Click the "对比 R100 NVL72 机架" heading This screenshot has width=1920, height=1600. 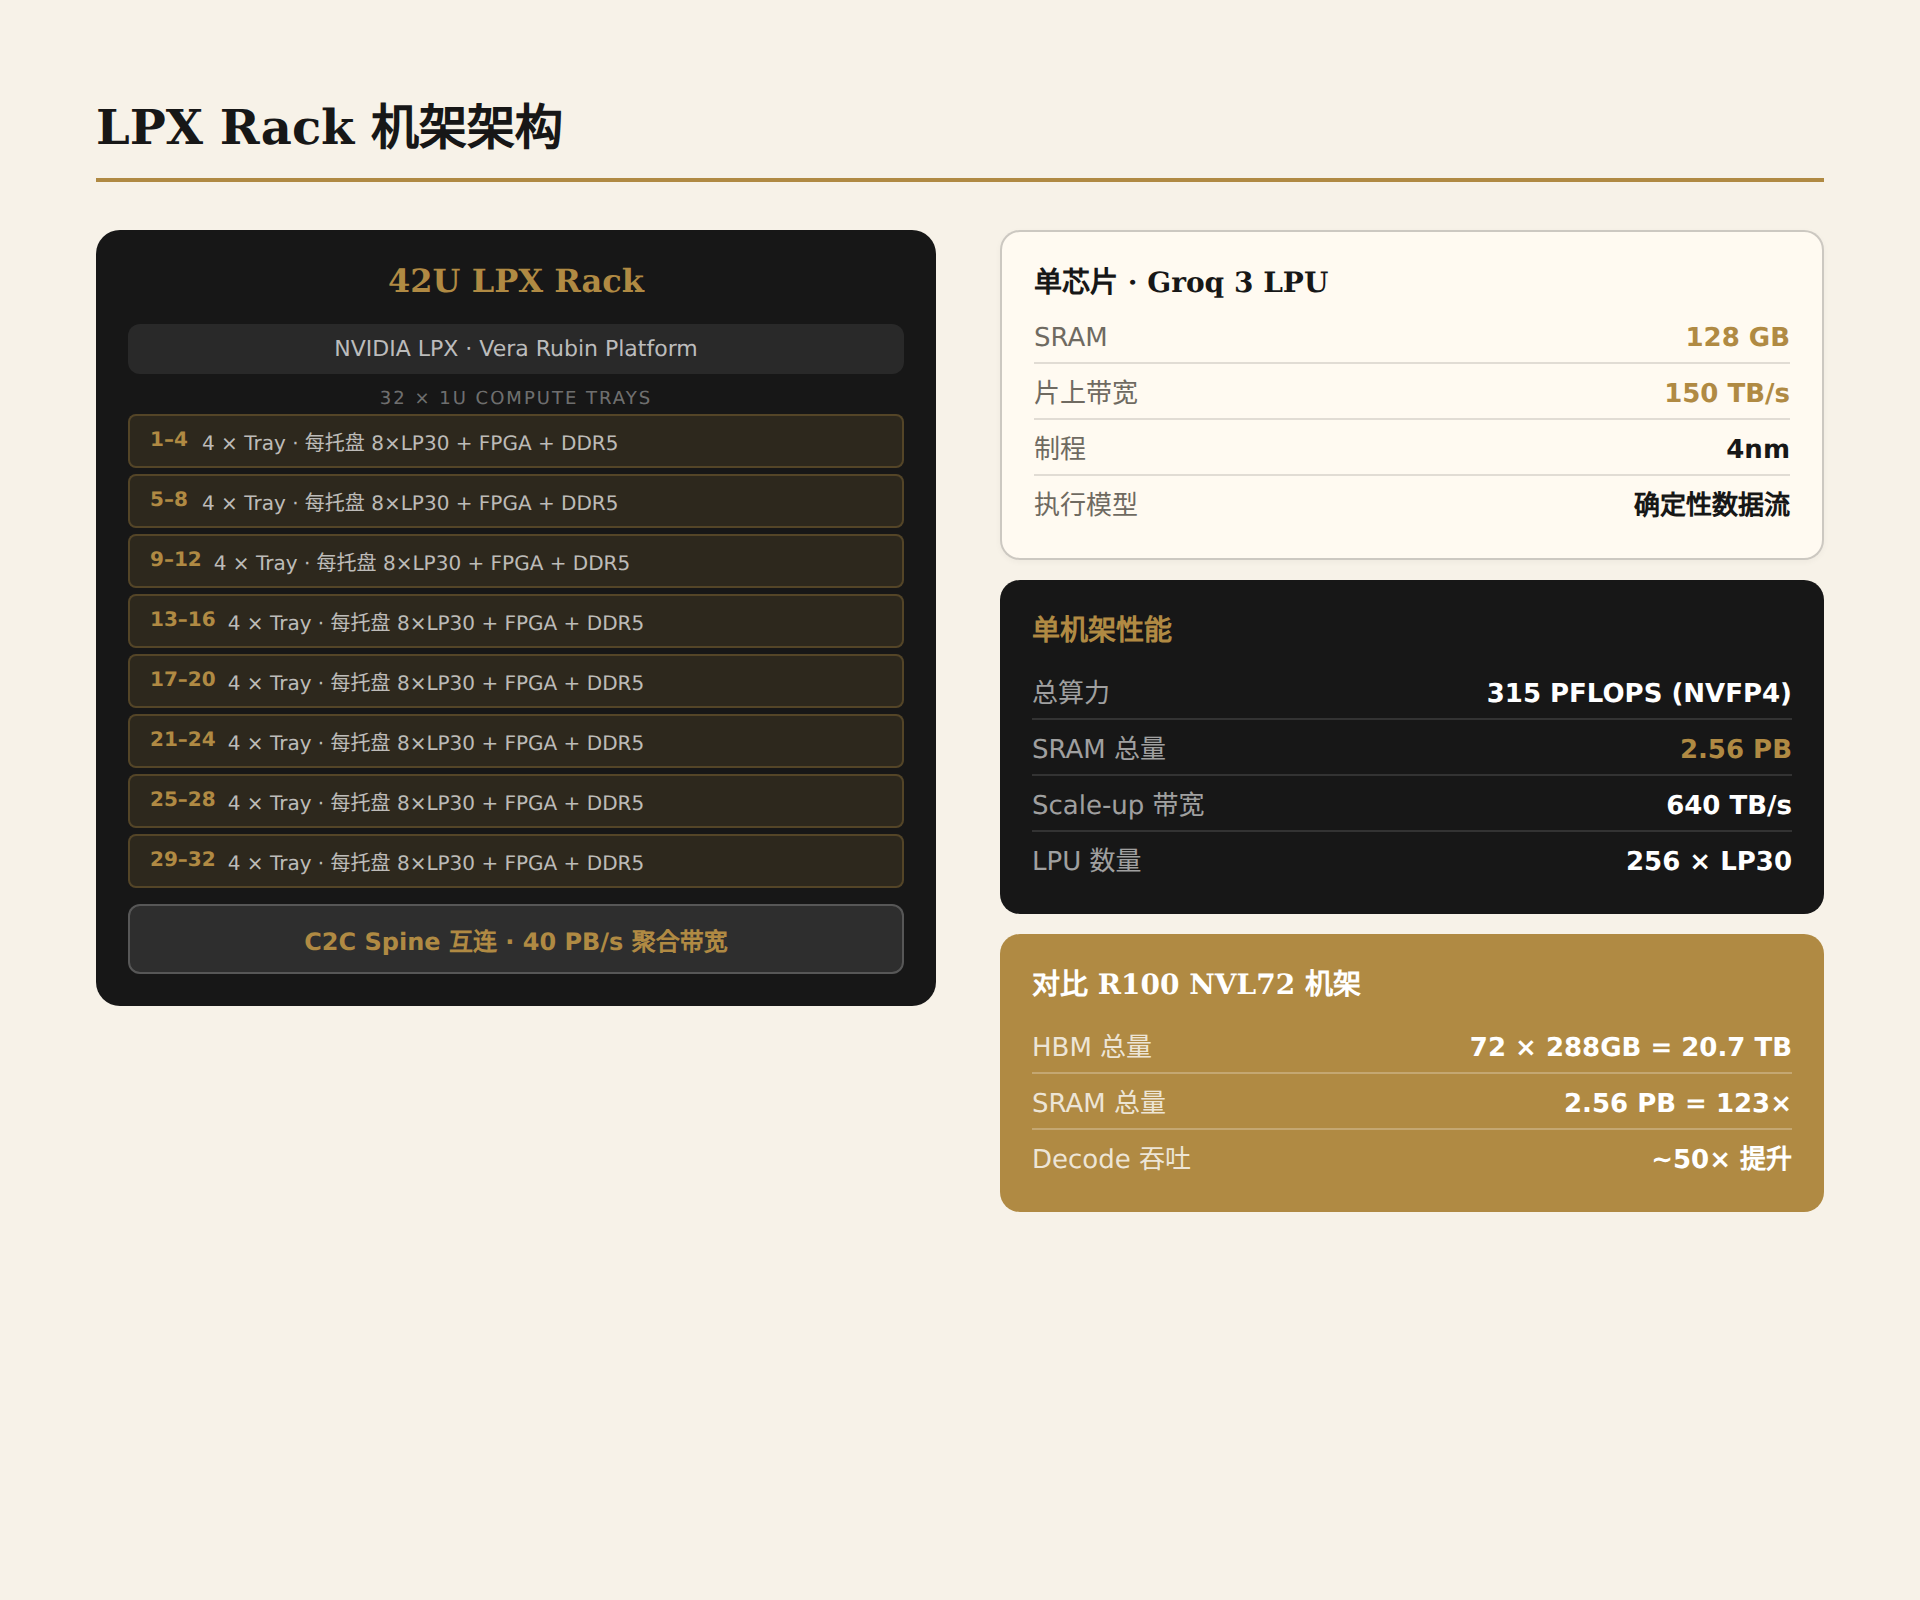[1196, 984]
